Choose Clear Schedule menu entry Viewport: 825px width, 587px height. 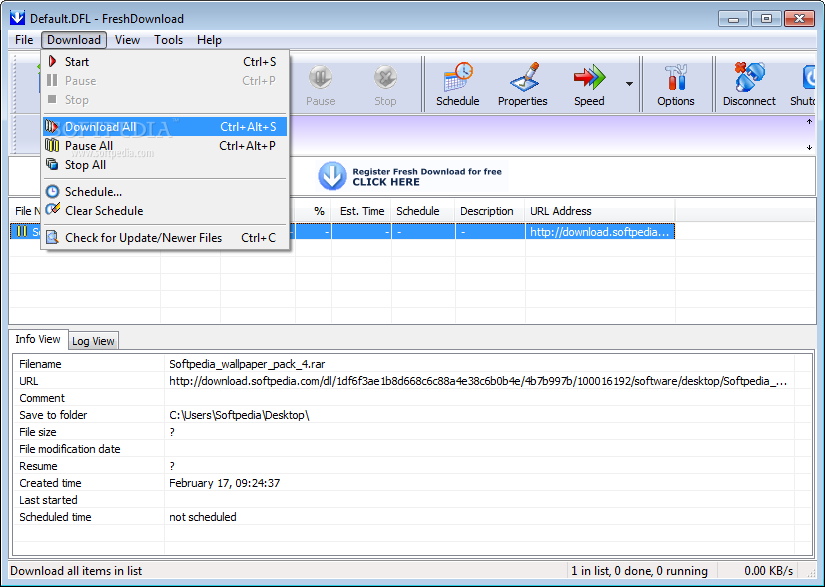[x=165, y=210]
